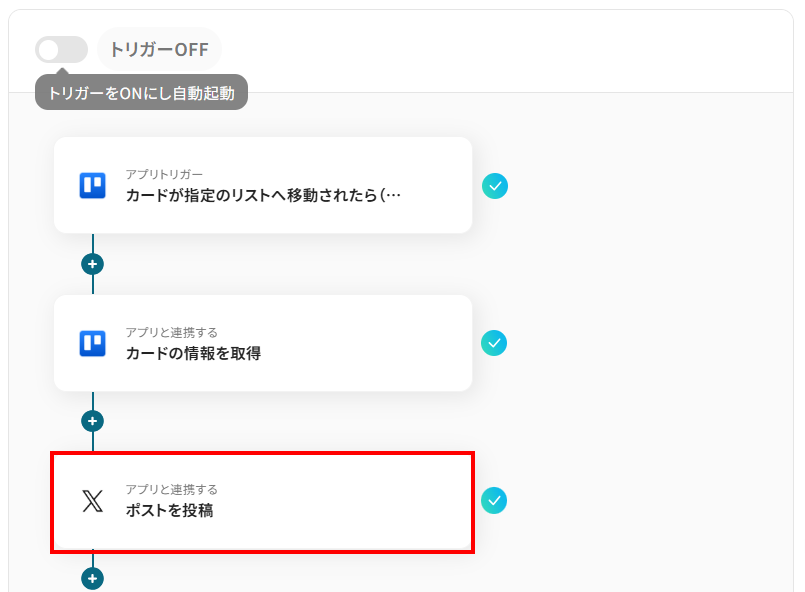Click アプリと連携する label above ポストを投稿
Screen dimensions: 805x592
coord(171,489)
